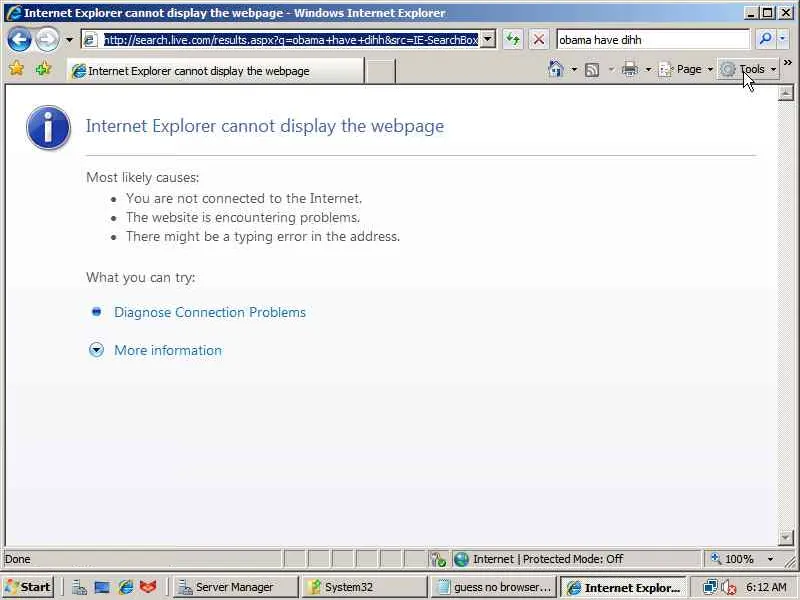Expand the Home button dropdown arrow
The image size is (800, 600).
pos(574,69)
